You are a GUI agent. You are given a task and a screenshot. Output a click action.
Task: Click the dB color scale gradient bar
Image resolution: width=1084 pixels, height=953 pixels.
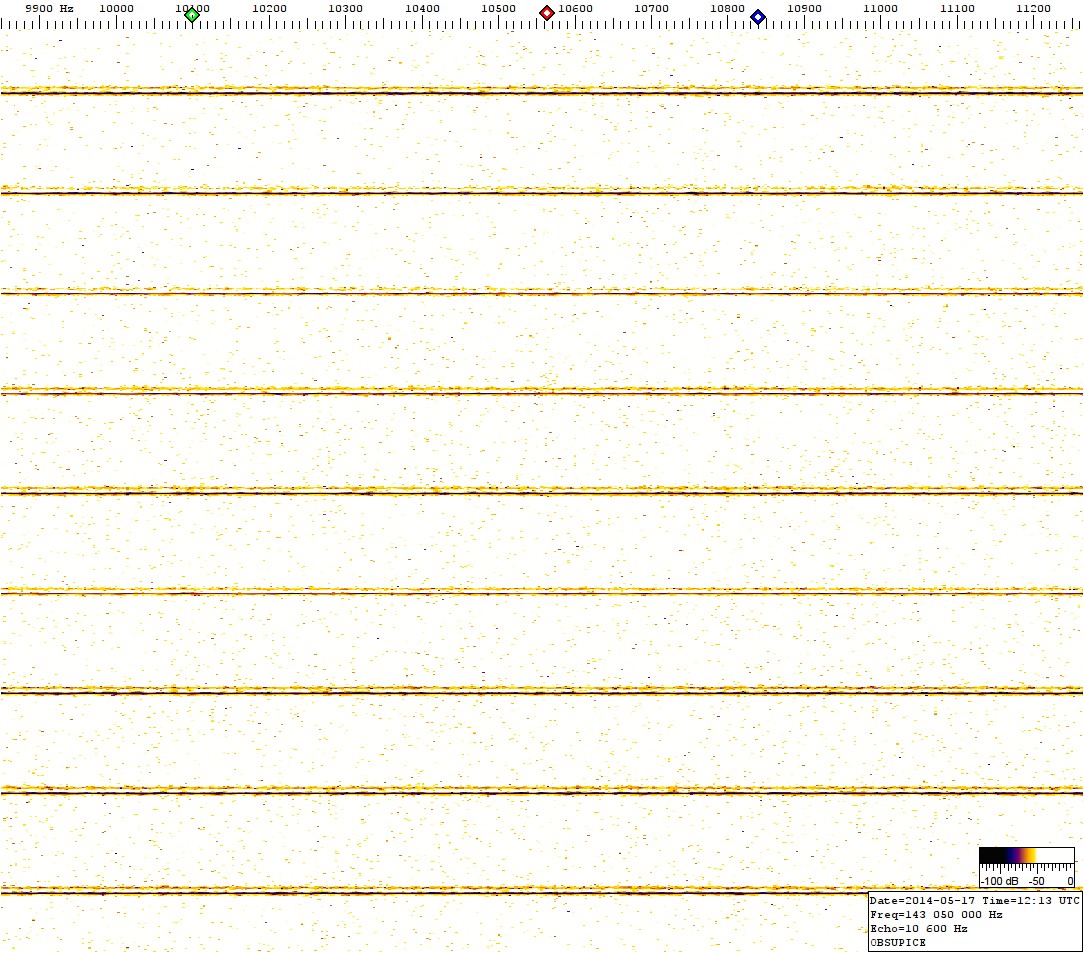point(1026,856)
